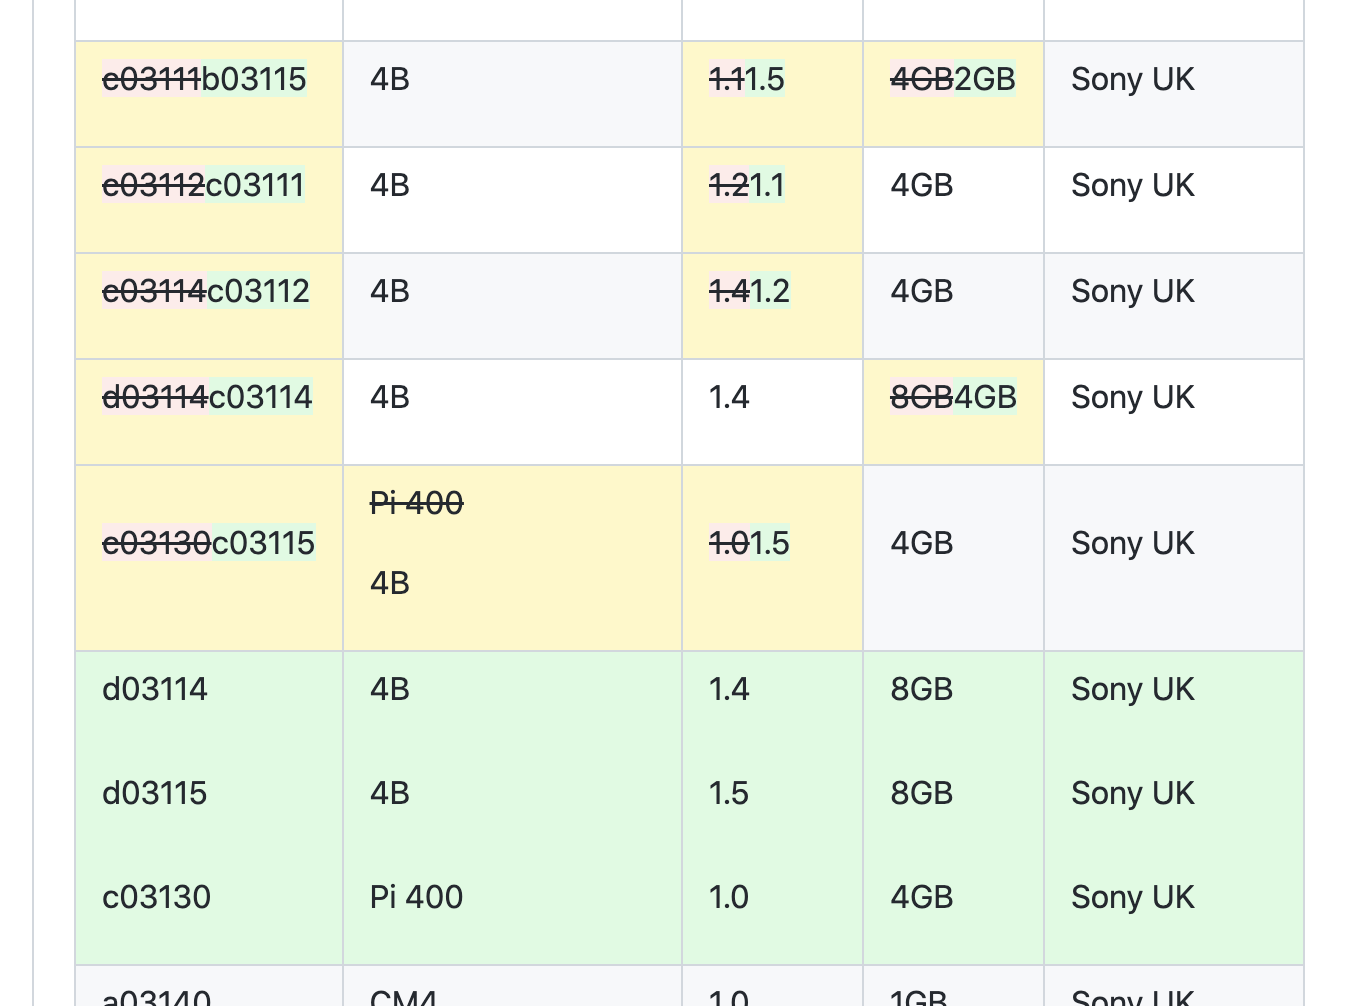Click 4B below the struck-through Pi 400
The width and height of the screenshot is (1348, 1006).
click(390, 583)
